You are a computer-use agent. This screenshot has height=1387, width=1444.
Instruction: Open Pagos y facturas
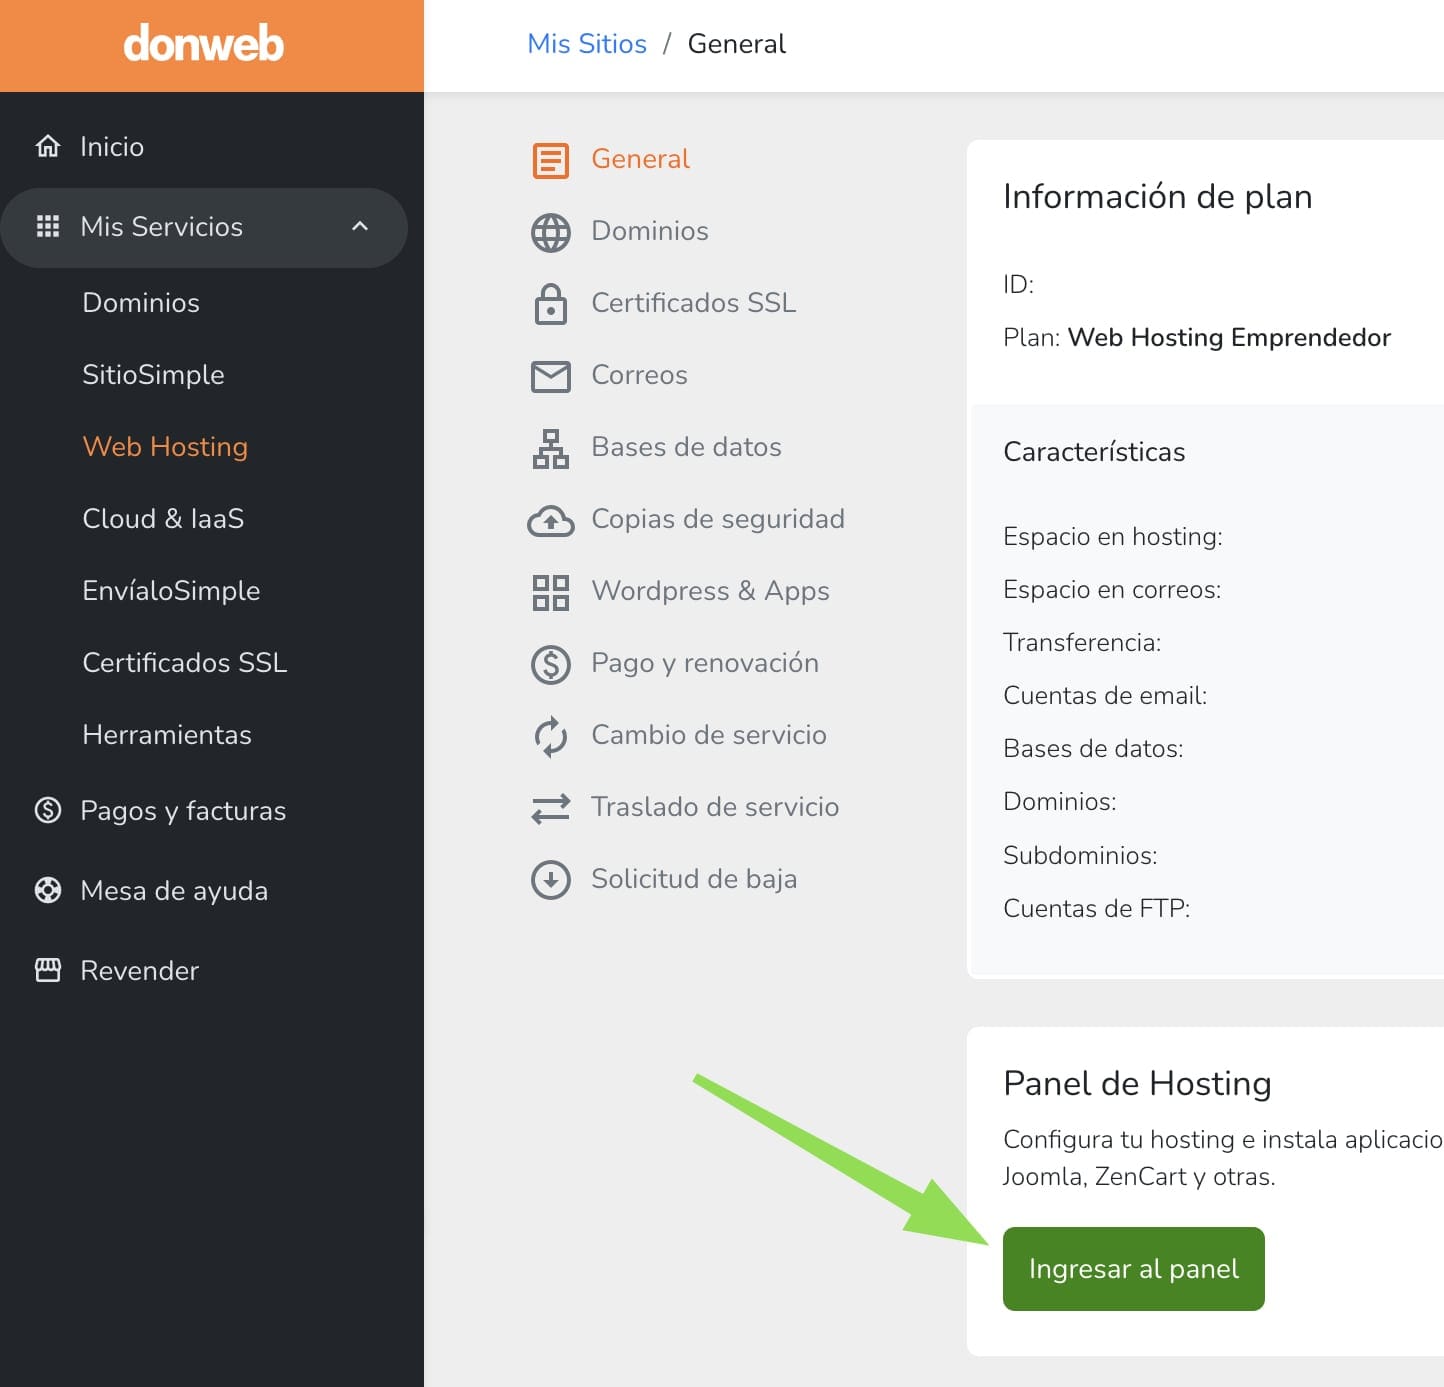183,810
